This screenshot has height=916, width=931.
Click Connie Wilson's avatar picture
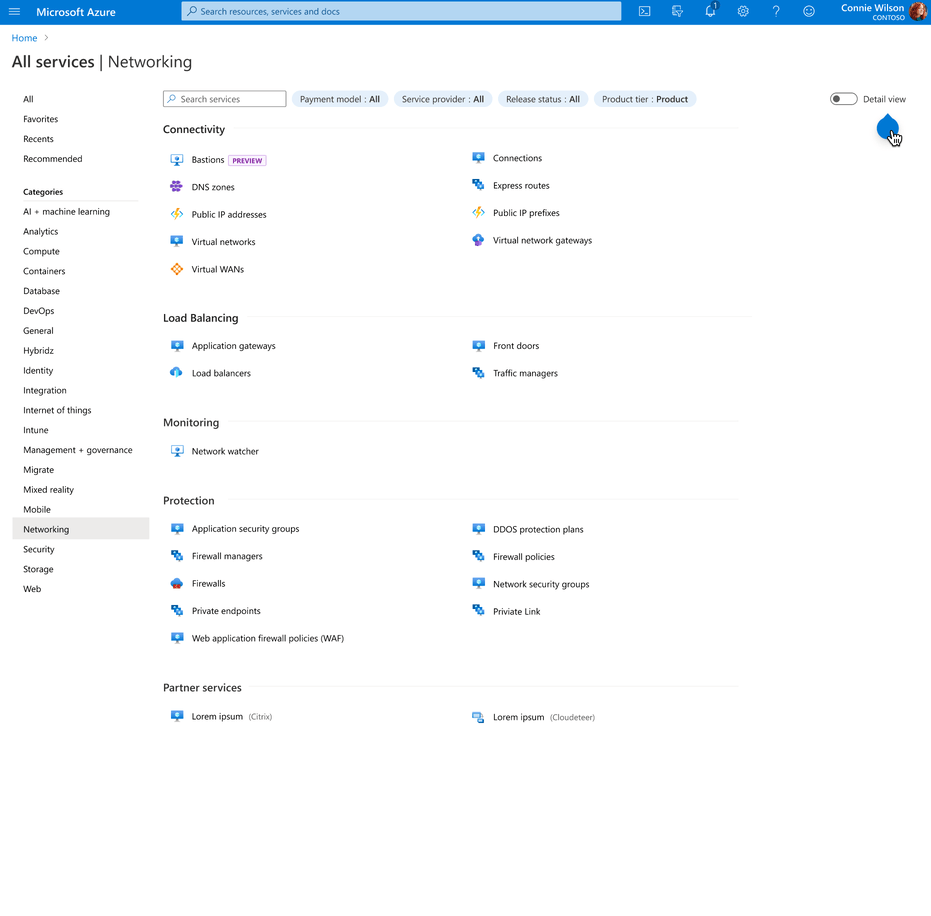[918, 12]
